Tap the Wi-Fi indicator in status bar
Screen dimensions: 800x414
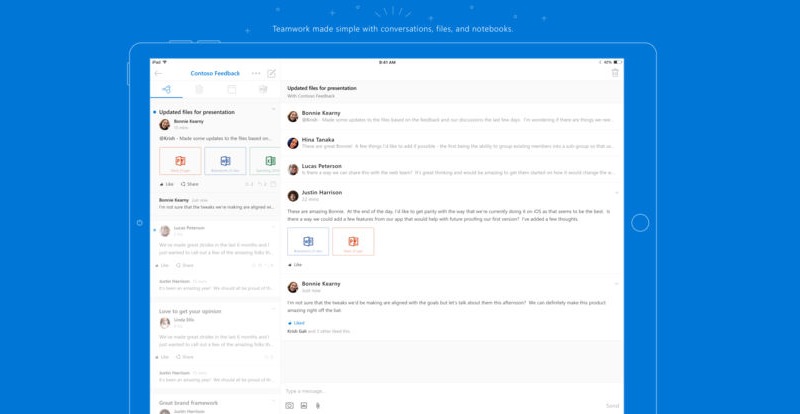[165, 62]
